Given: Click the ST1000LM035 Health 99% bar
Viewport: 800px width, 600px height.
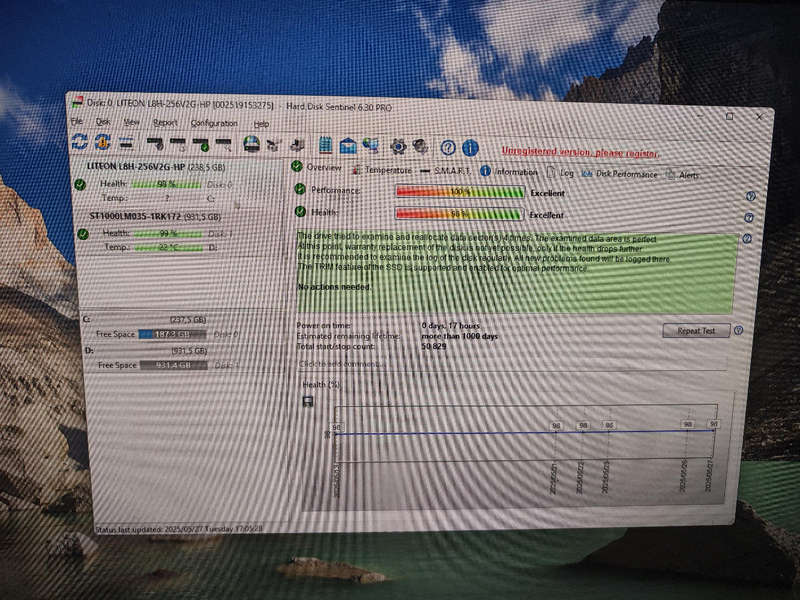Looking at the screenshot, I should coord(168,234).
